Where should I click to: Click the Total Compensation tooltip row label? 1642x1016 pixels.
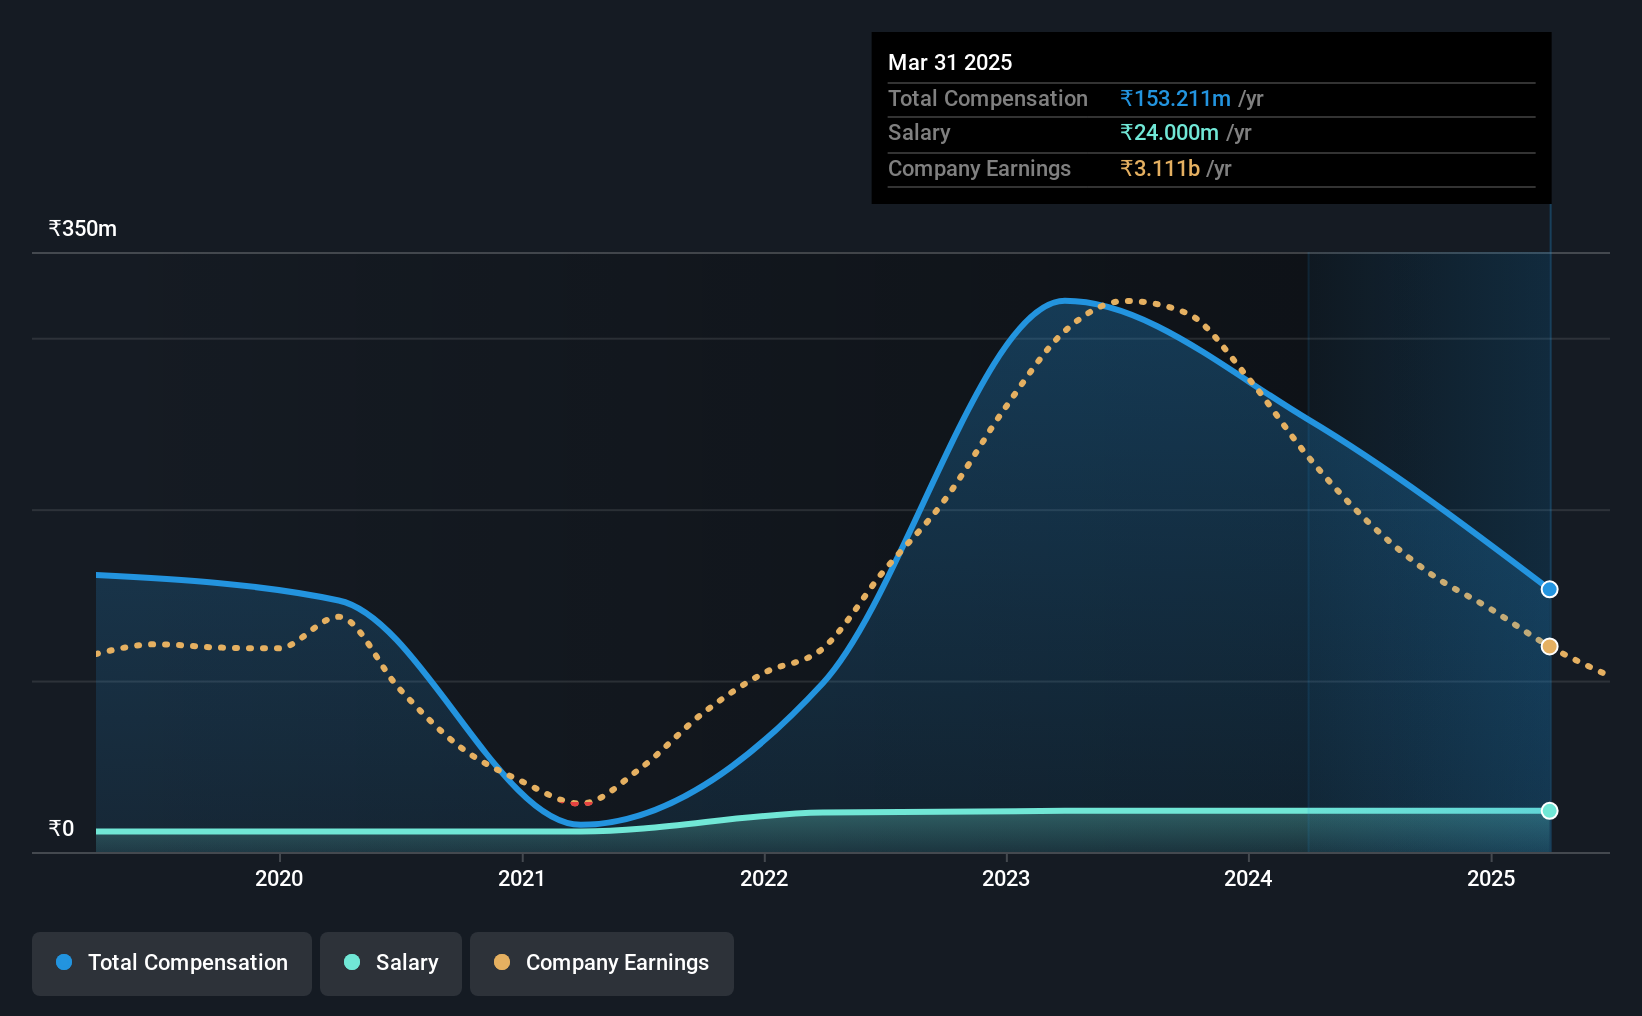click(988, 98)
